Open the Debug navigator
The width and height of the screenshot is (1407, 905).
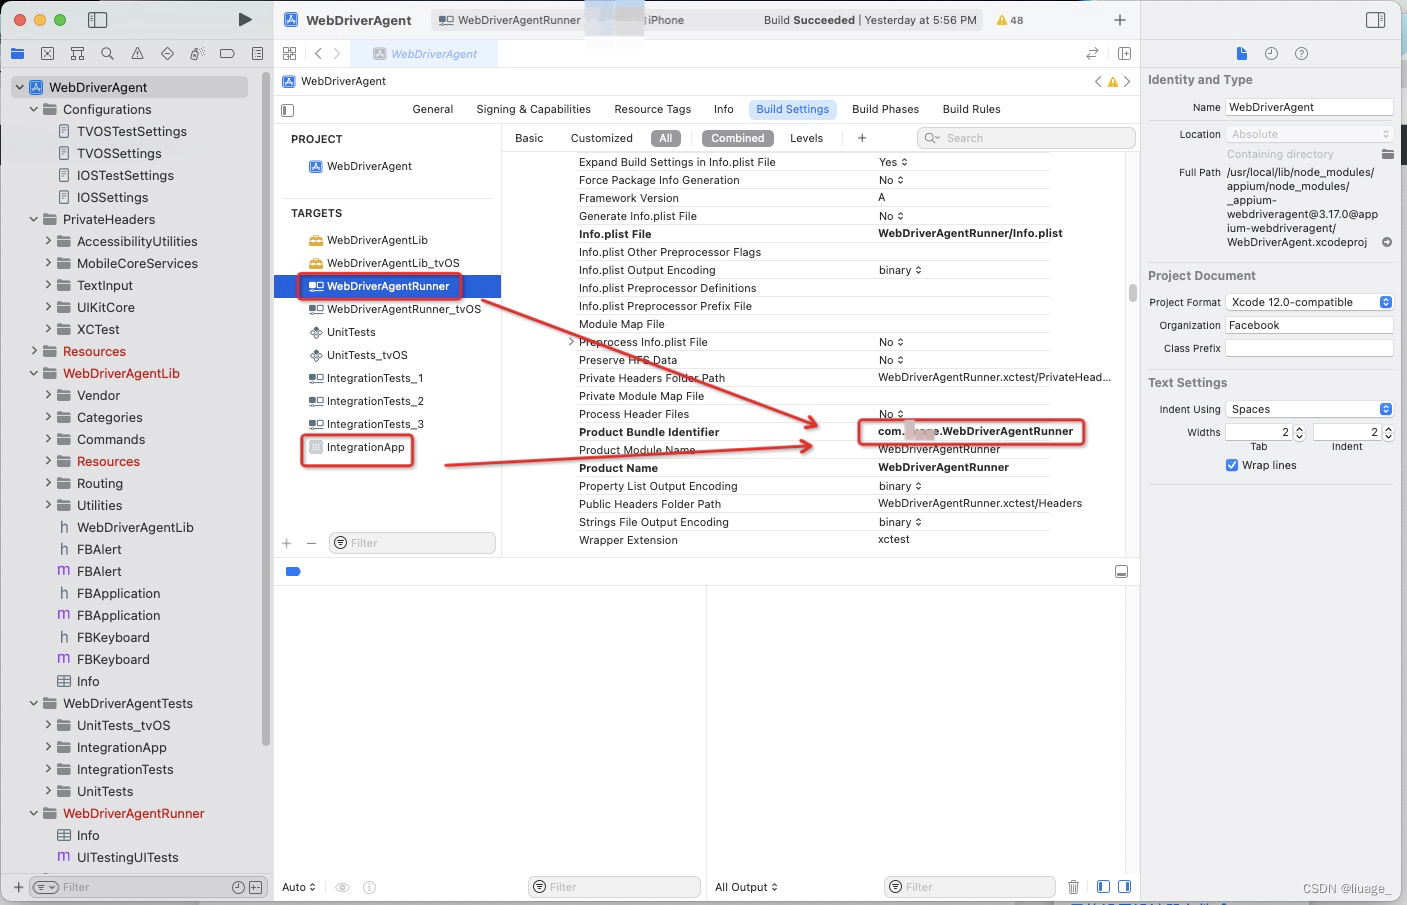pos(197,54)
